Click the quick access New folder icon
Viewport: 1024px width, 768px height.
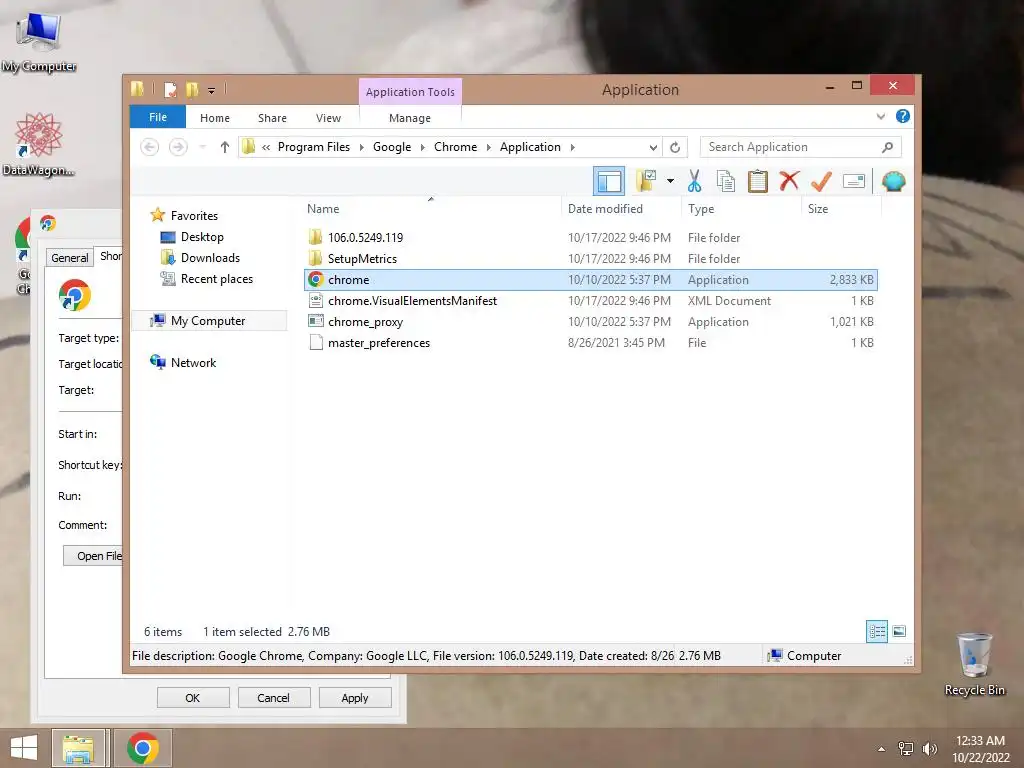[x=192, y=89]
